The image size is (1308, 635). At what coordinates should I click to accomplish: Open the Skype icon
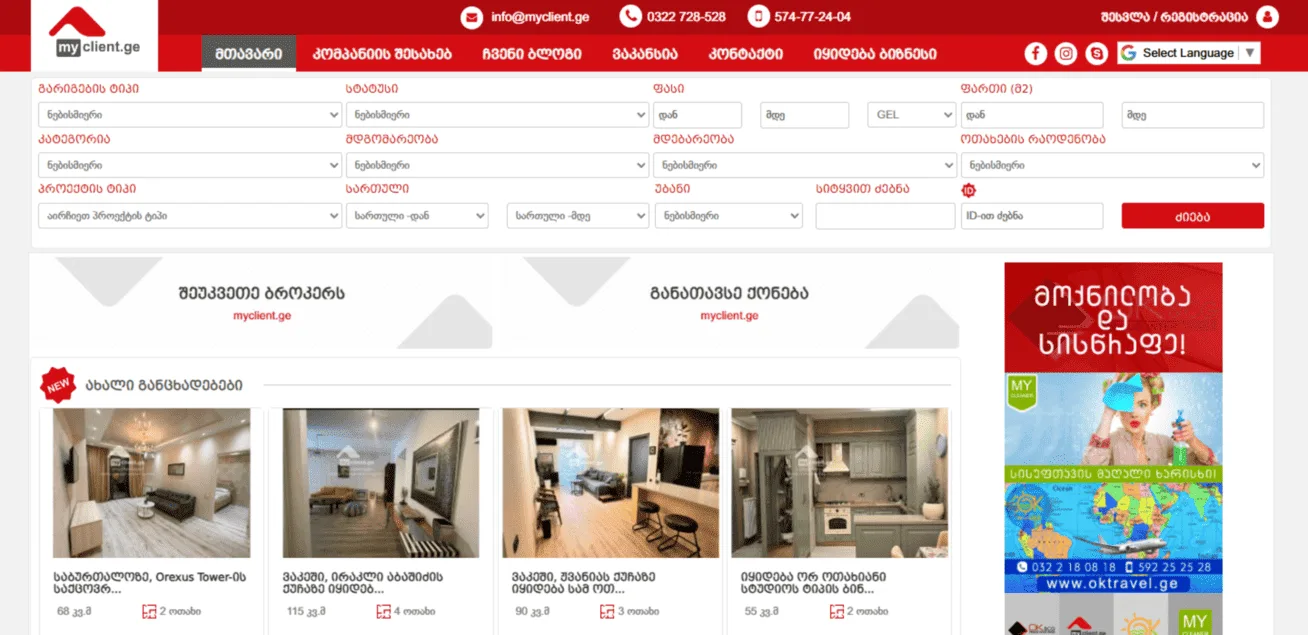pos(1097,54)
